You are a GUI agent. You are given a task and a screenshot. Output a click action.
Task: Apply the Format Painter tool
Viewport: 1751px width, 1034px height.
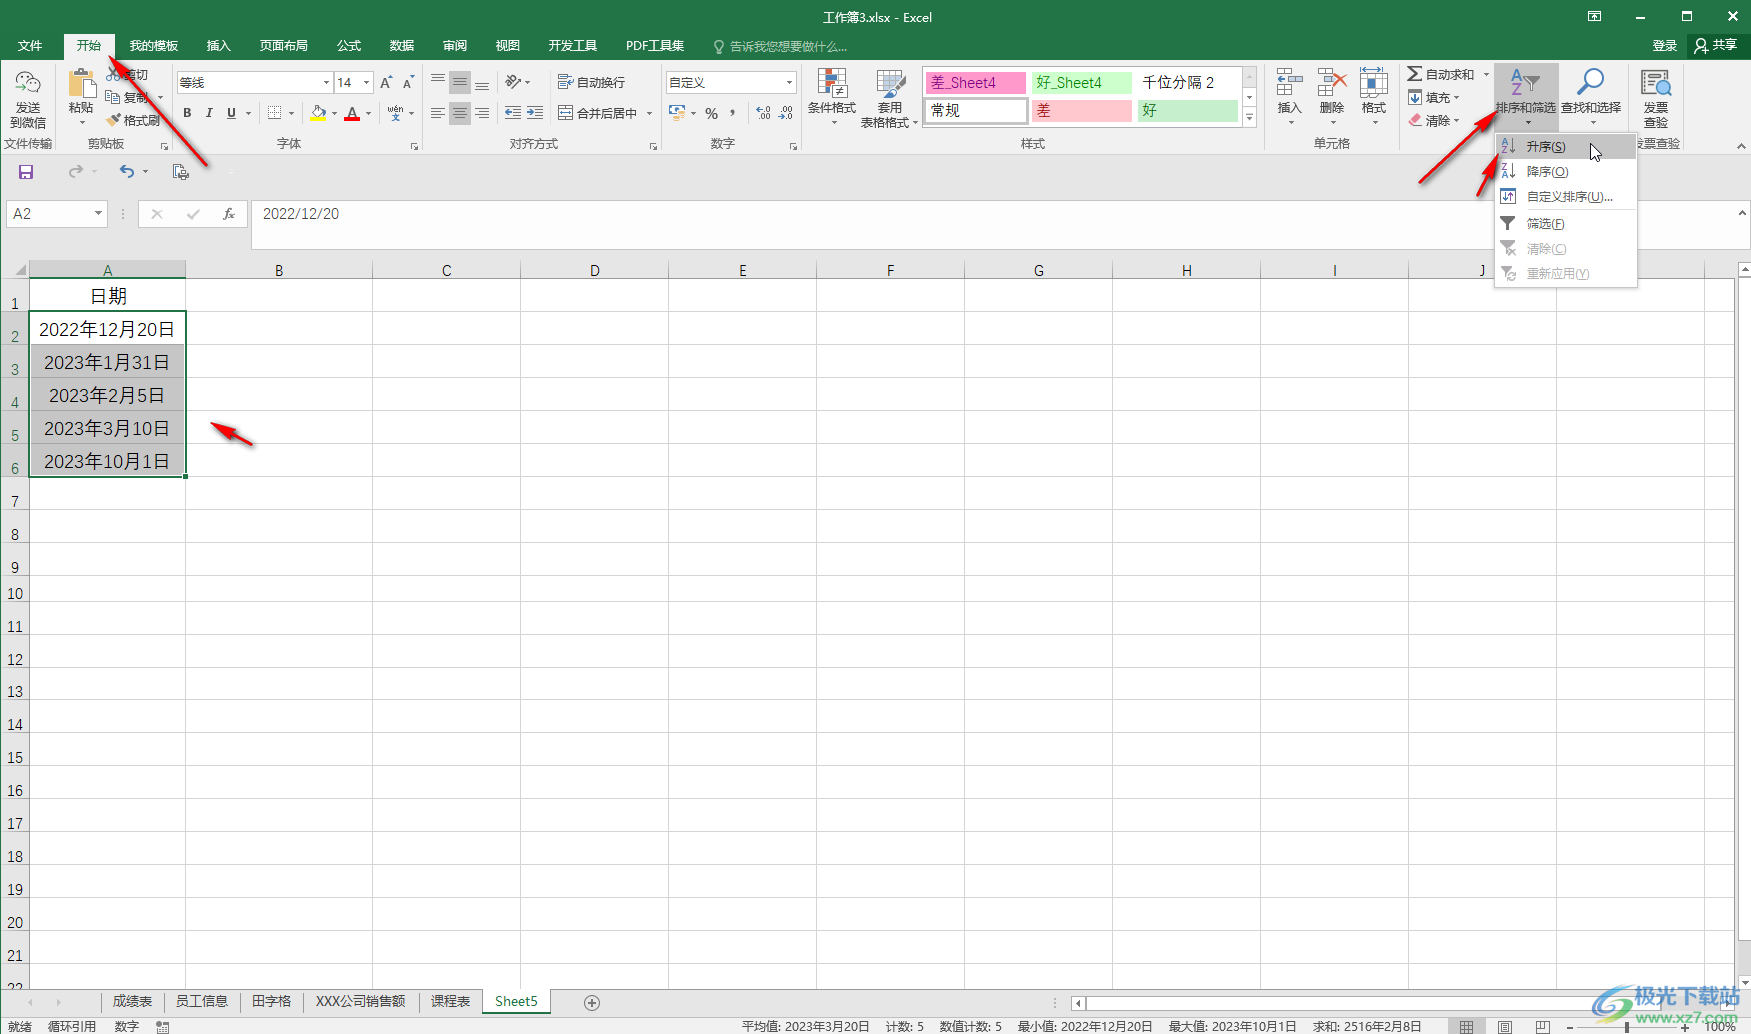(x=133, y=121)
